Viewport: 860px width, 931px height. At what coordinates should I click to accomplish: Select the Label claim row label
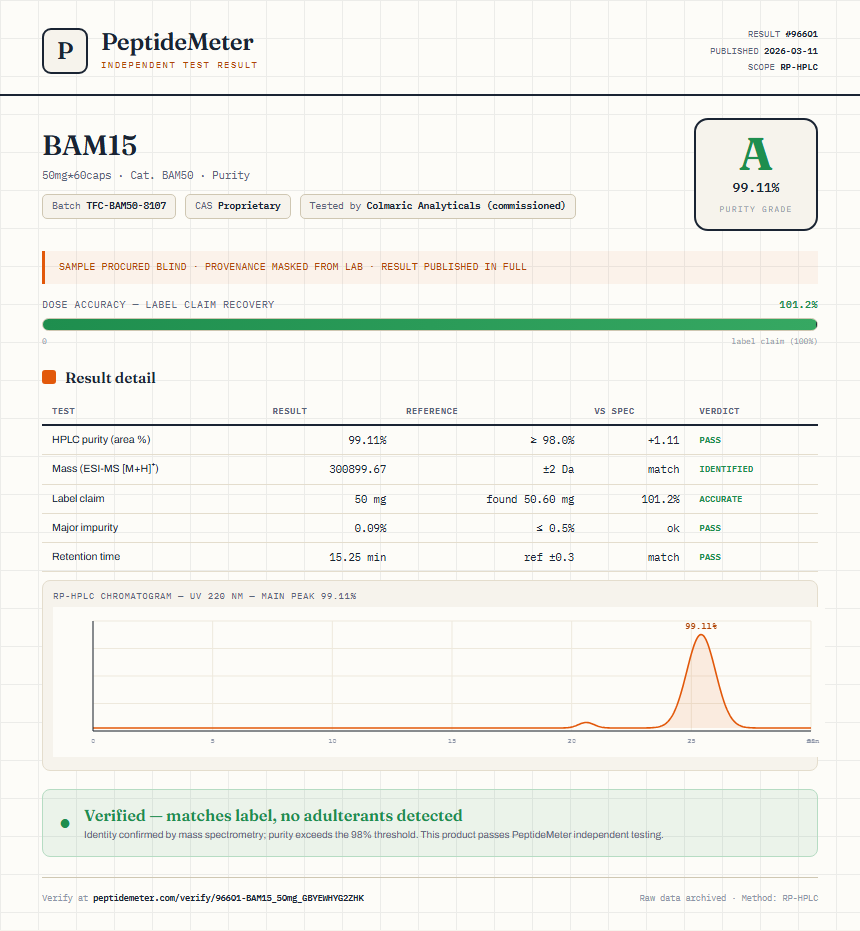coord(78,498)
